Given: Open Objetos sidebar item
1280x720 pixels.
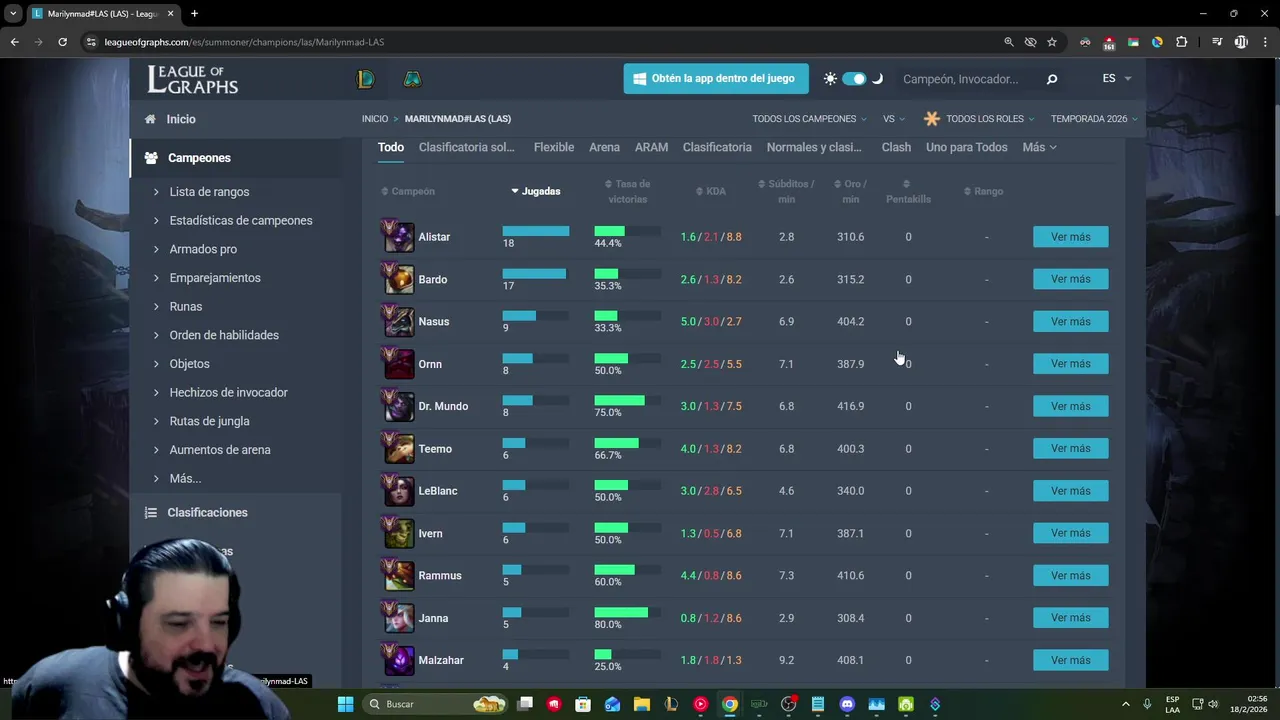Looking at the screenshot, I should pyautogui.click(x=190, y=364).
